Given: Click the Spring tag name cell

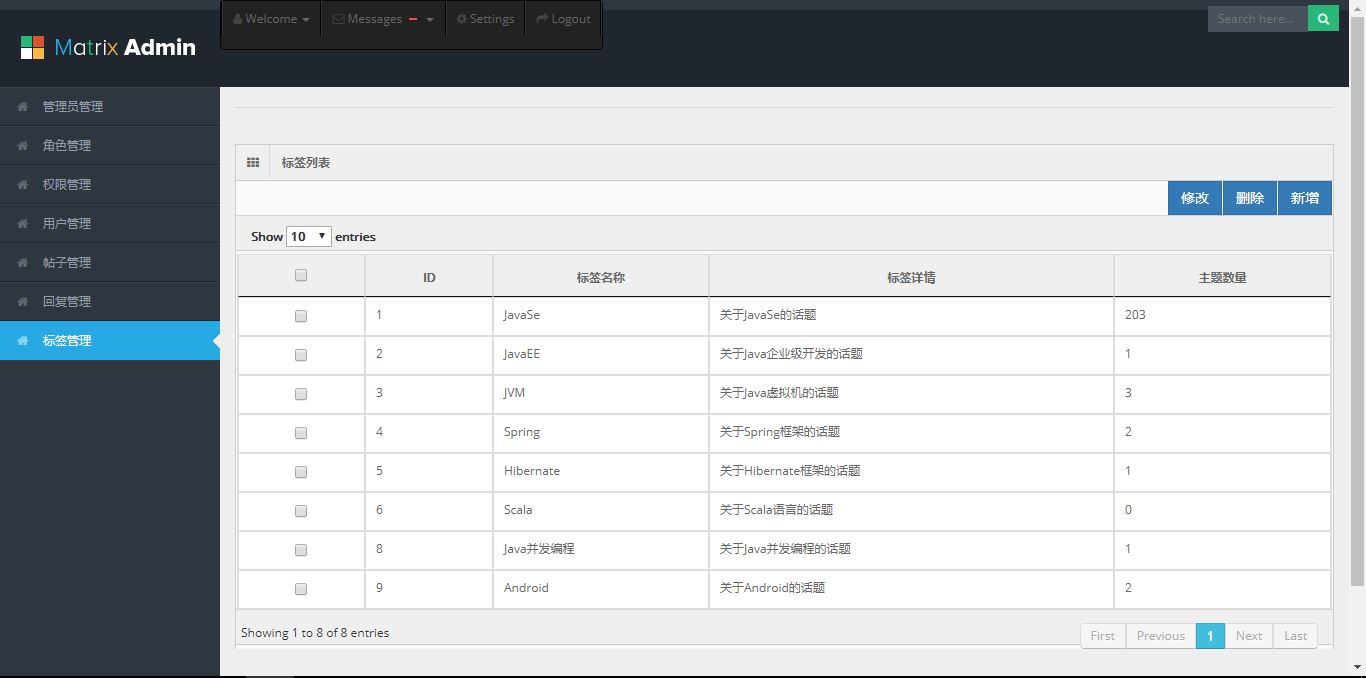Looking at the screenshot, I should click(601, 432).
